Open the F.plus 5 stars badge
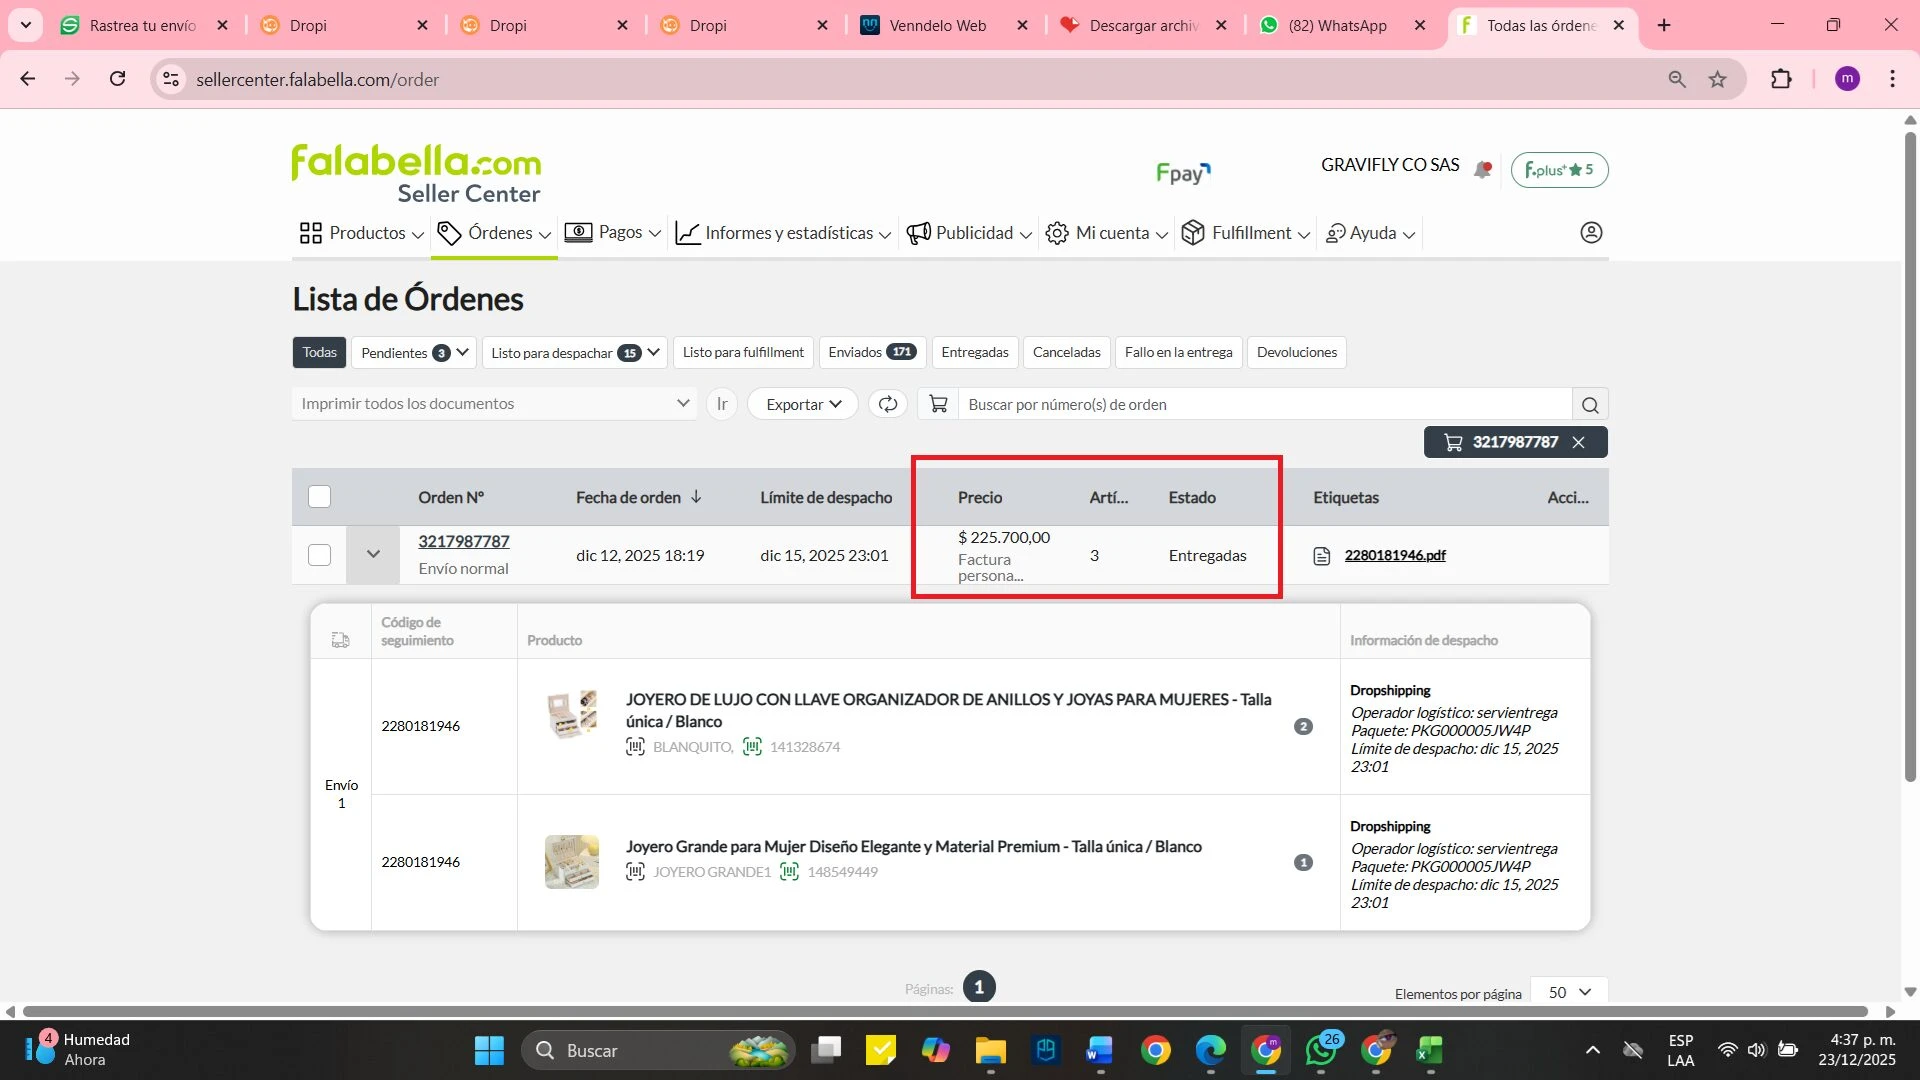 pyautogui.click(x=1559, y=170)
